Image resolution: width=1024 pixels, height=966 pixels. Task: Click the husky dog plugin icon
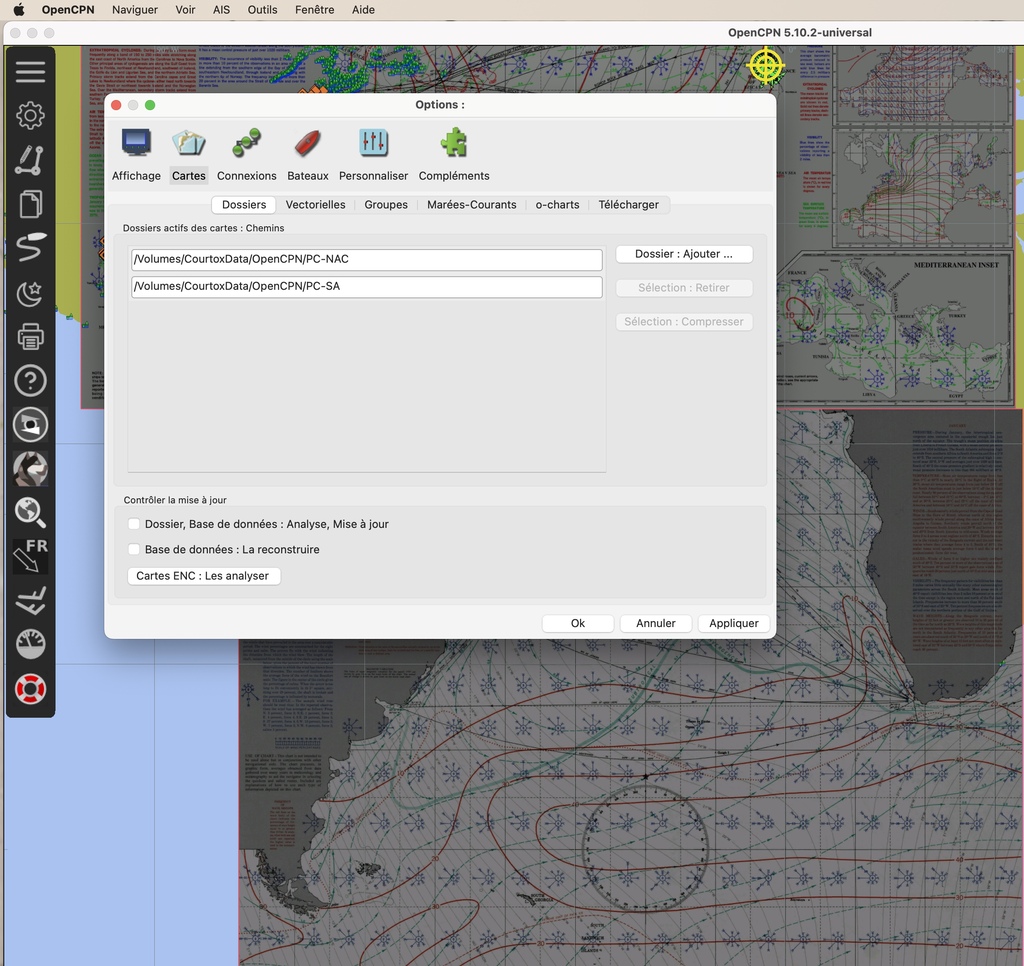(30, 469)
